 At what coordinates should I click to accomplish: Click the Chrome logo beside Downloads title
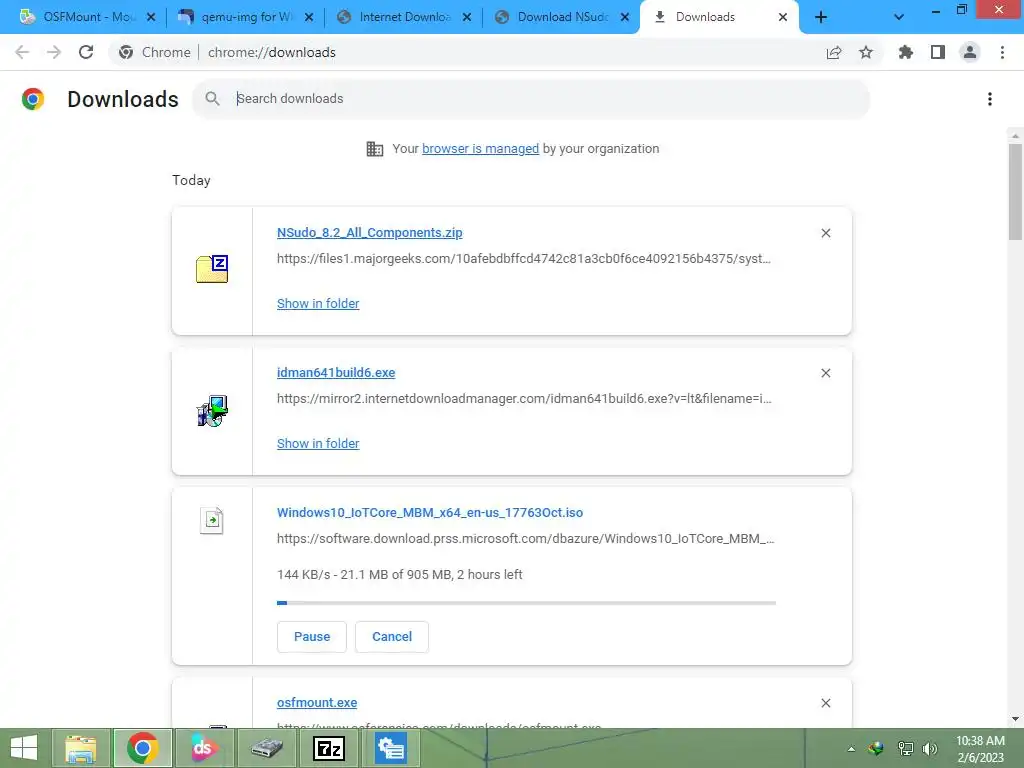(33, 99)
